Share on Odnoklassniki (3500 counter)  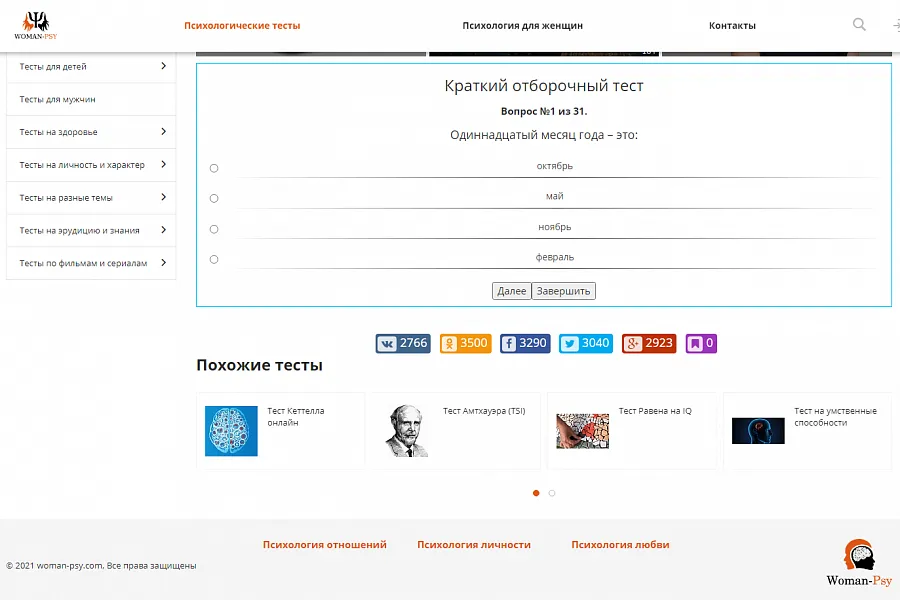pos(465,343)
